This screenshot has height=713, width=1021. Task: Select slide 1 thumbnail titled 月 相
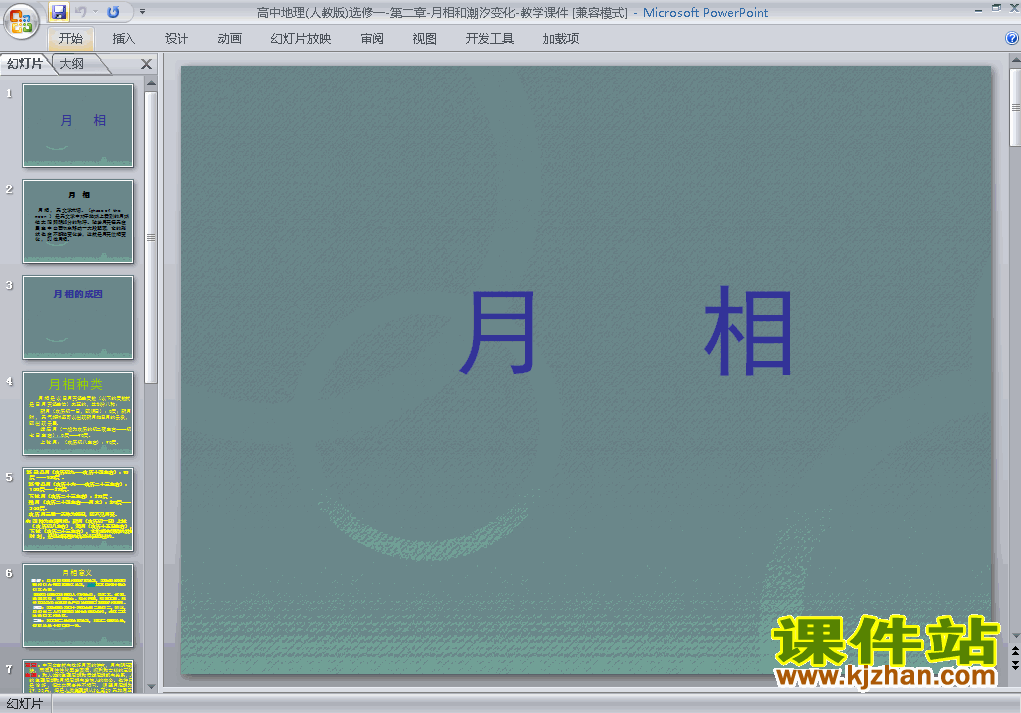pos(78,125)
